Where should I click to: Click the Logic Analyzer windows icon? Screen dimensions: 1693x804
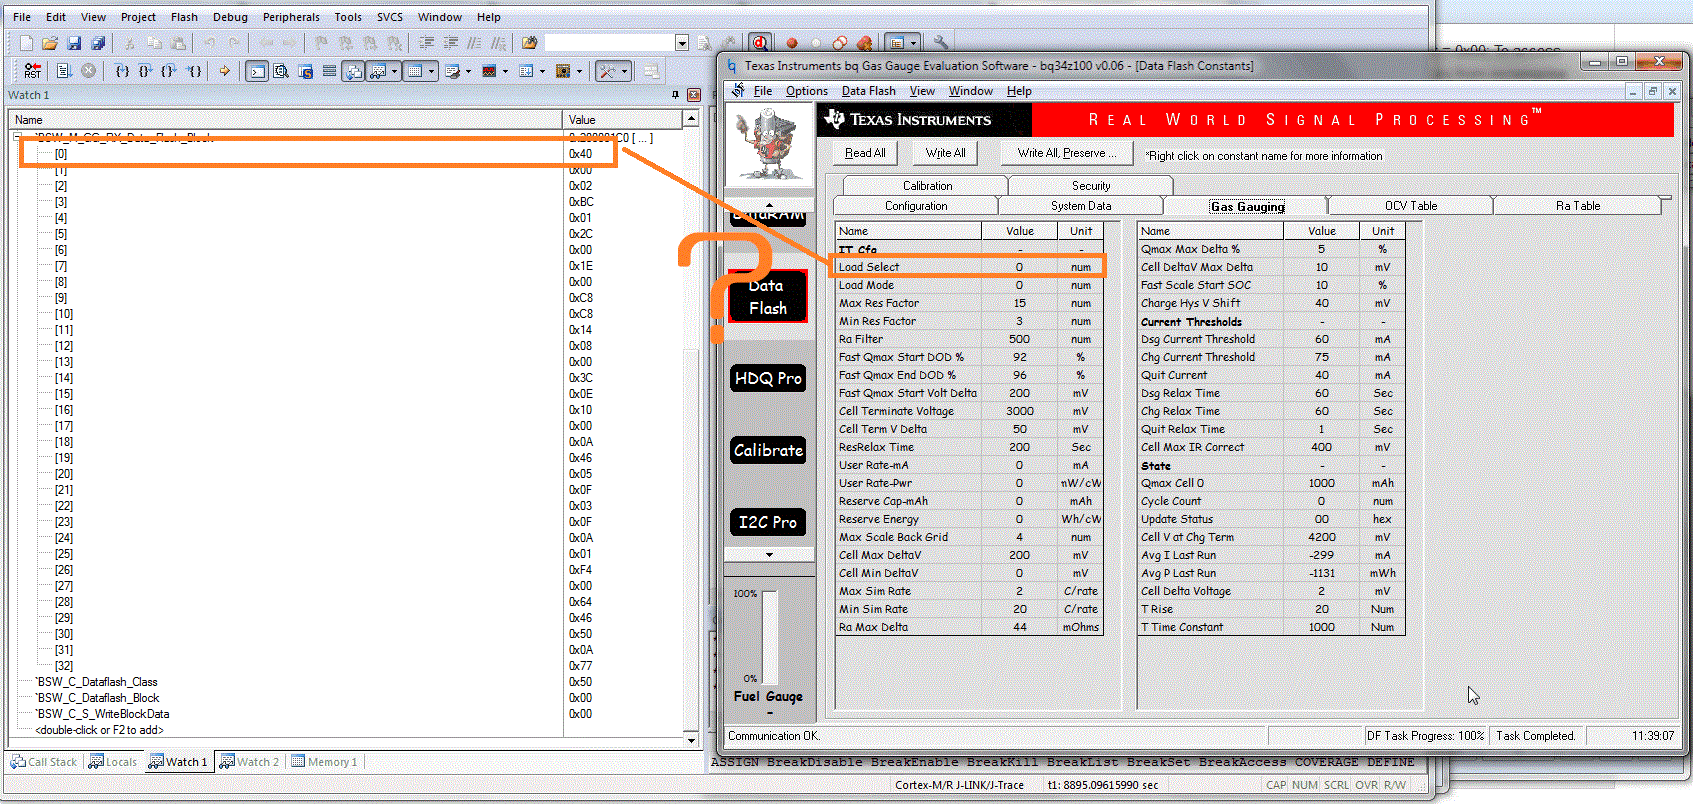[489, 71]
